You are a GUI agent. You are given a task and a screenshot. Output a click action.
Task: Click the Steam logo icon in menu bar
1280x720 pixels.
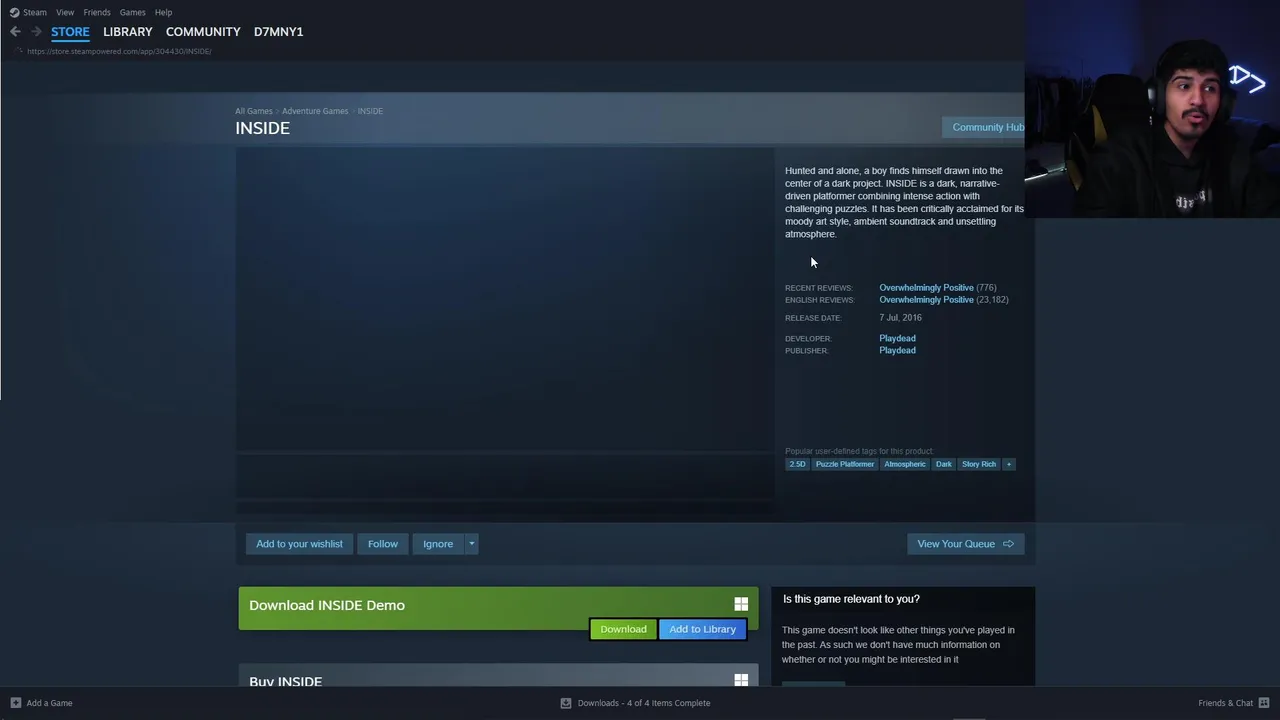[x=14, y=12]
